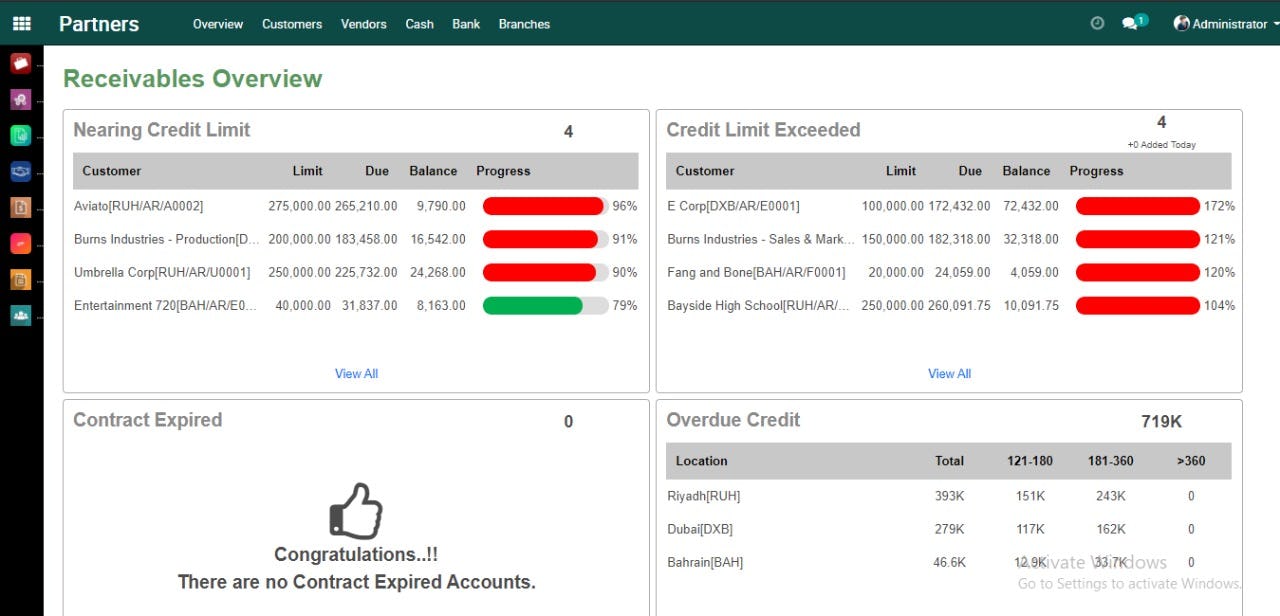Select the red briefcase module in sidebar
The image size is (1280, 616).
pyautogui.click(x=21, y=62)
